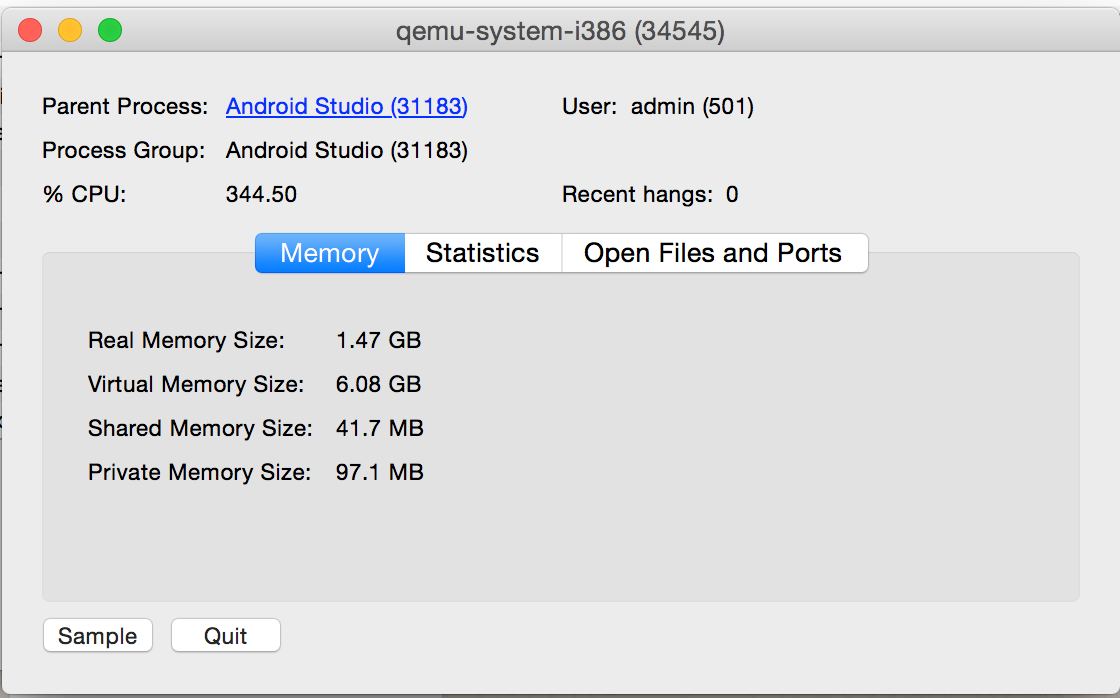Viewport: 1120px width, 698px height.
Task: Click the Real Memory Size label
Action: pyautogui.click(x=186, y=340)
